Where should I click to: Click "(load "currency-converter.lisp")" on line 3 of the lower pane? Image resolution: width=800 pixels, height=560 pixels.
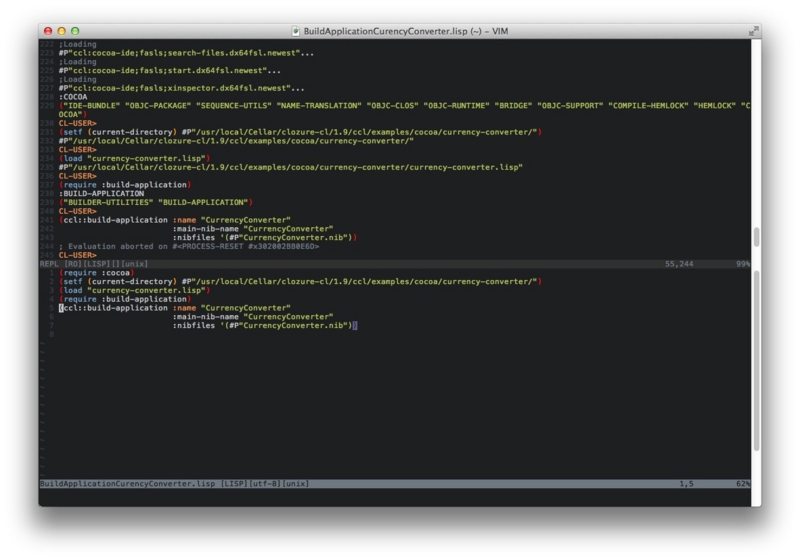(135, 290)
